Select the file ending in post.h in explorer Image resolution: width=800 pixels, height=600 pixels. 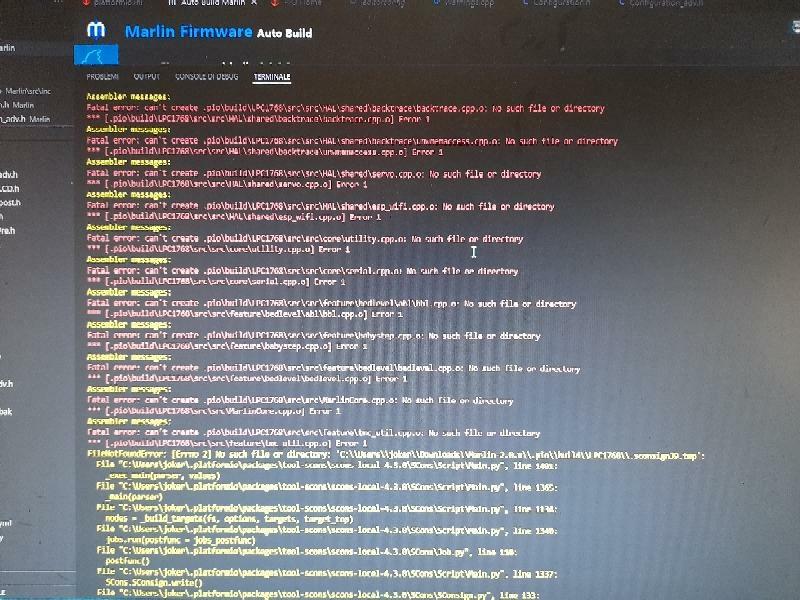coord(10,203)
